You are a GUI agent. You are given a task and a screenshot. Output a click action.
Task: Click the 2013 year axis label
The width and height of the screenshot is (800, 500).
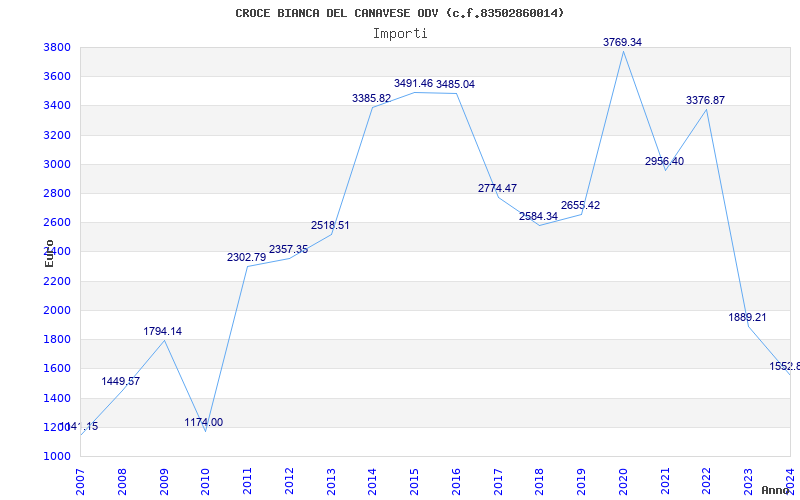pyautogui.click(x=331, y=482)
